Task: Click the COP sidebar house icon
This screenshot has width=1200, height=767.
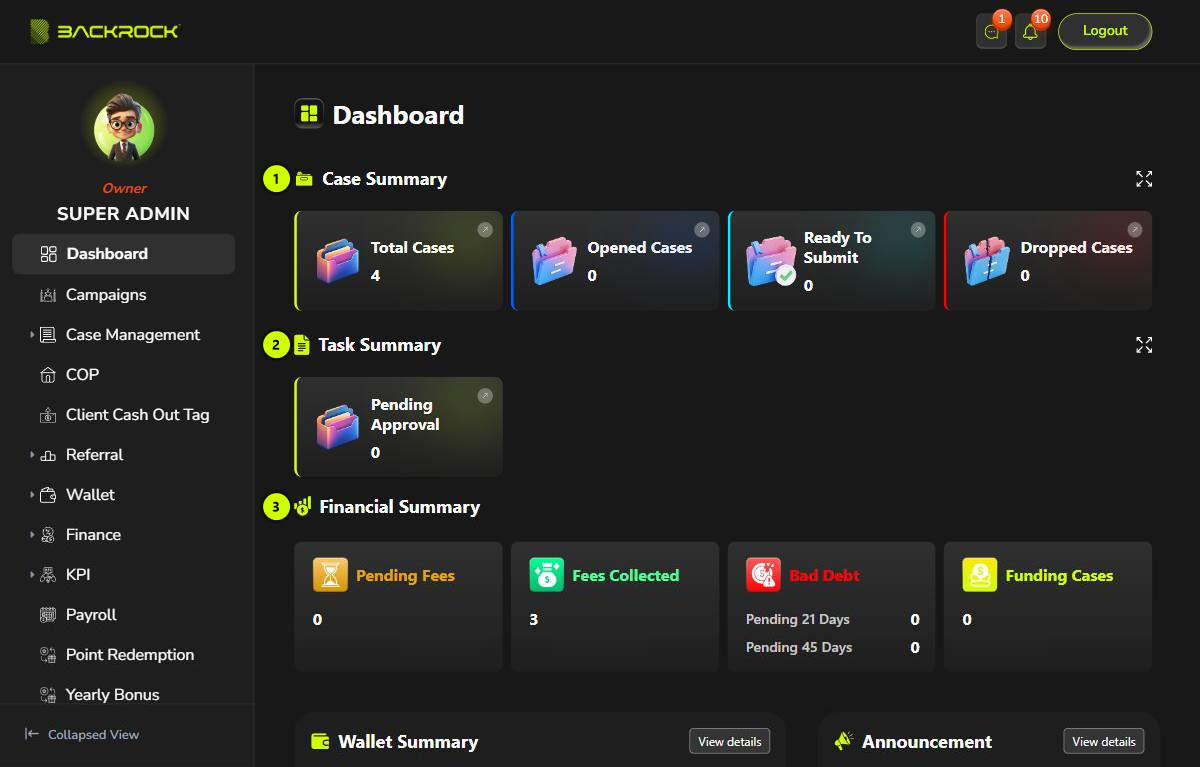Action: tap(48, 375)
